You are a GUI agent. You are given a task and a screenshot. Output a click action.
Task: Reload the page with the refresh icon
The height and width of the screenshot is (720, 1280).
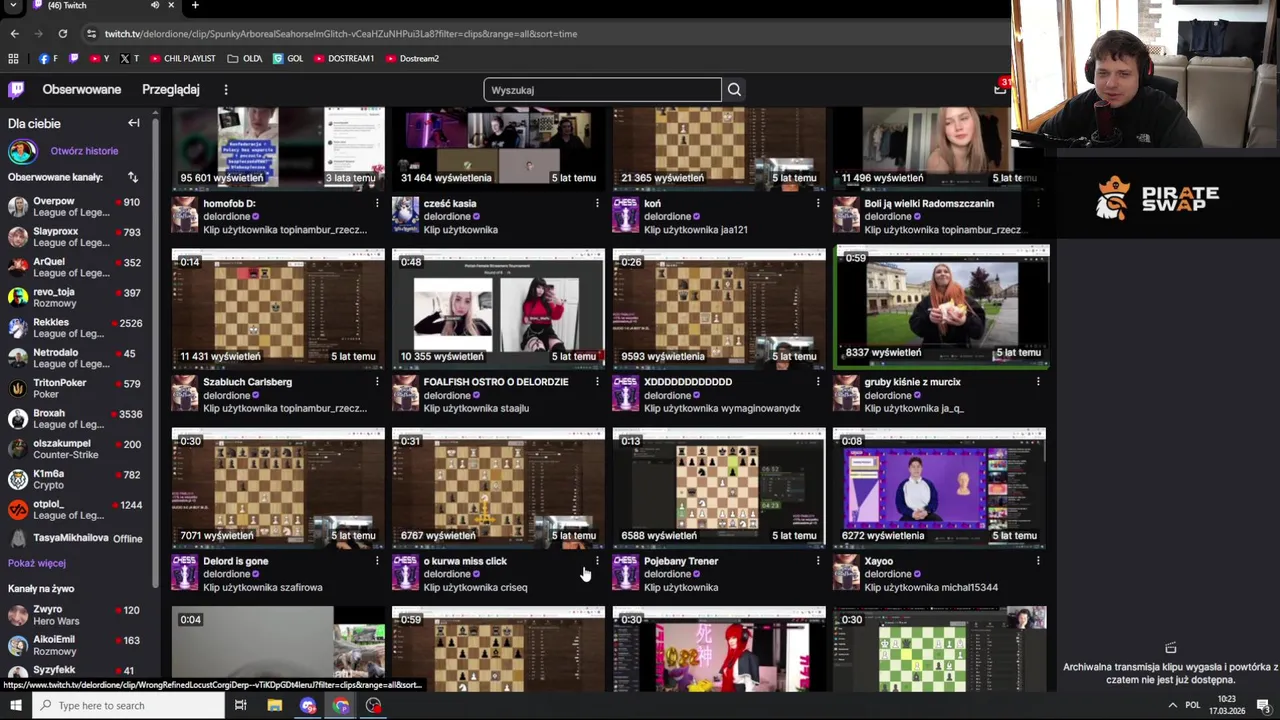tap(63, 34)
